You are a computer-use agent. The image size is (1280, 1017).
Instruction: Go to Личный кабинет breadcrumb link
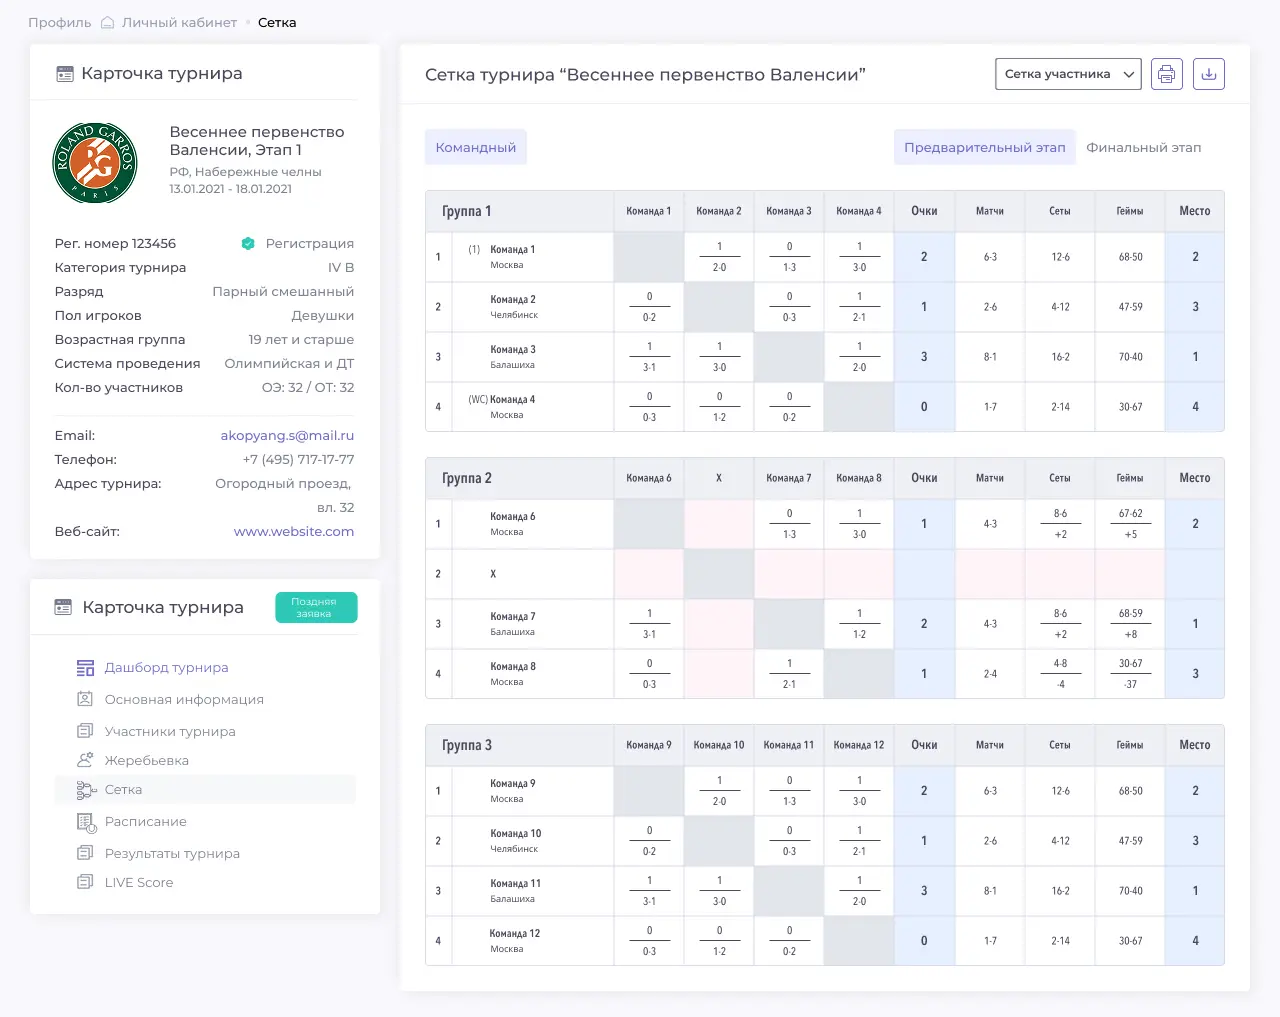click(179, 22)
